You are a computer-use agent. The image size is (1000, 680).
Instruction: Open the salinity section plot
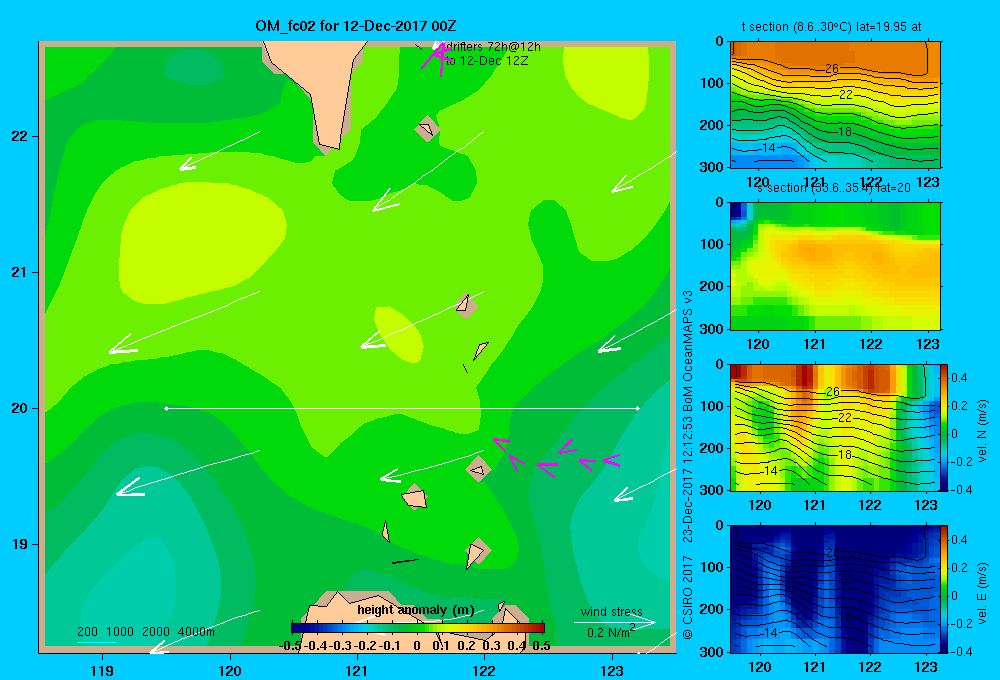click(x=835, y=265)
